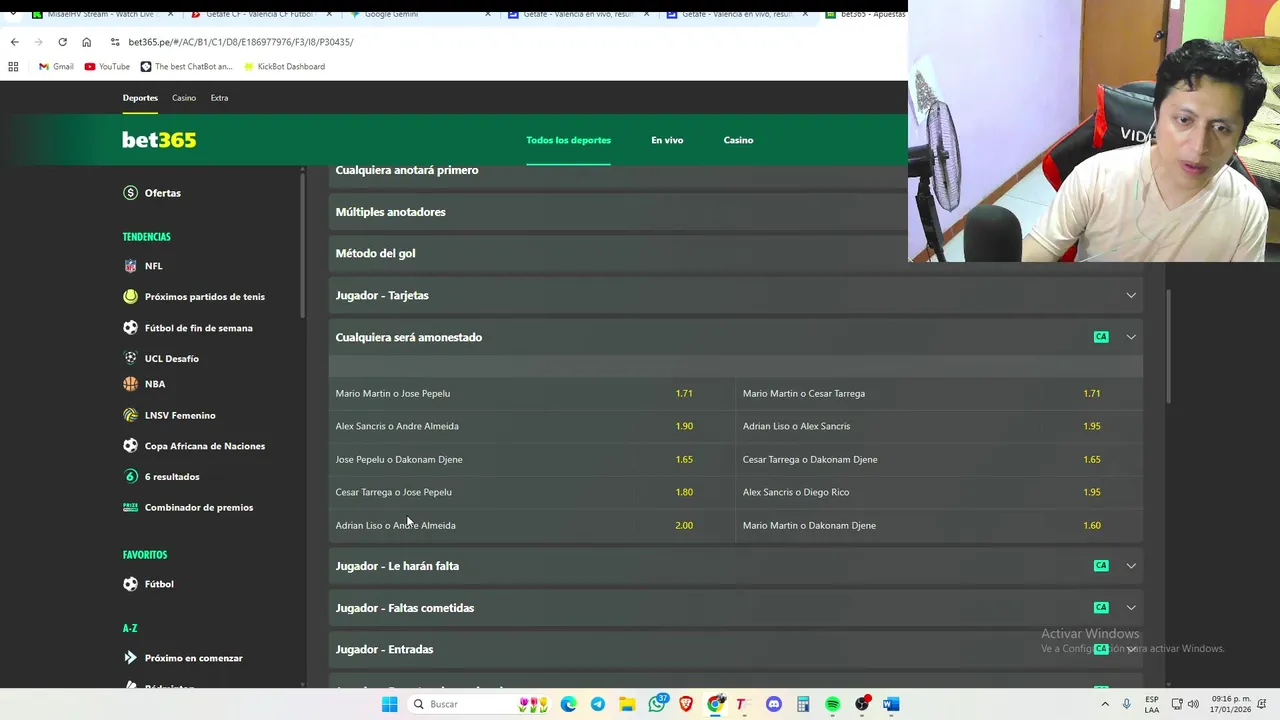Screen dimensions: 1280x720
Task: Open the Gmail bookmark
Action: tap(56, 67)
